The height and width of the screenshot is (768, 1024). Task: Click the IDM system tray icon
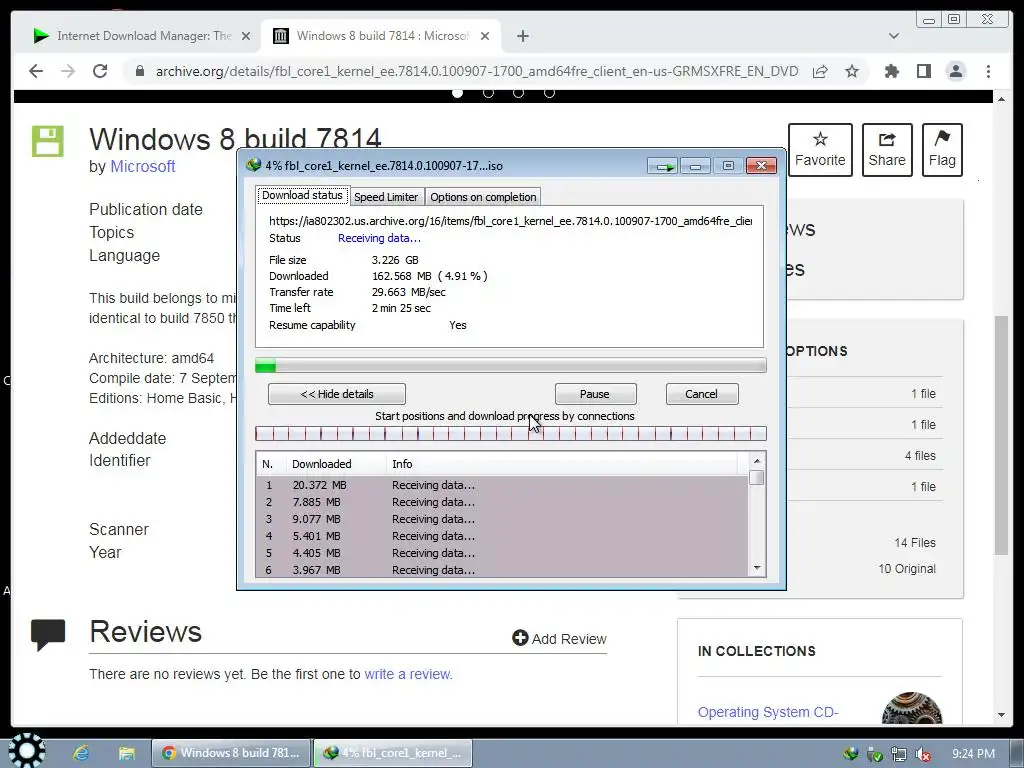pyautogui.click(x=850, y=754)
